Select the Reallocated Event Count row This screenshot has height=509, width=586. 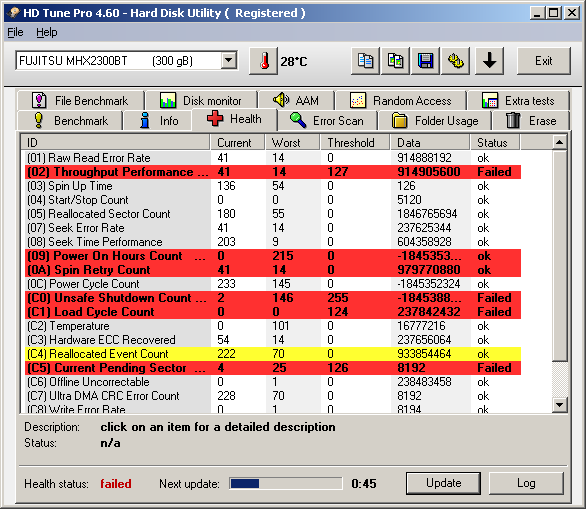[x=272, y=354]
